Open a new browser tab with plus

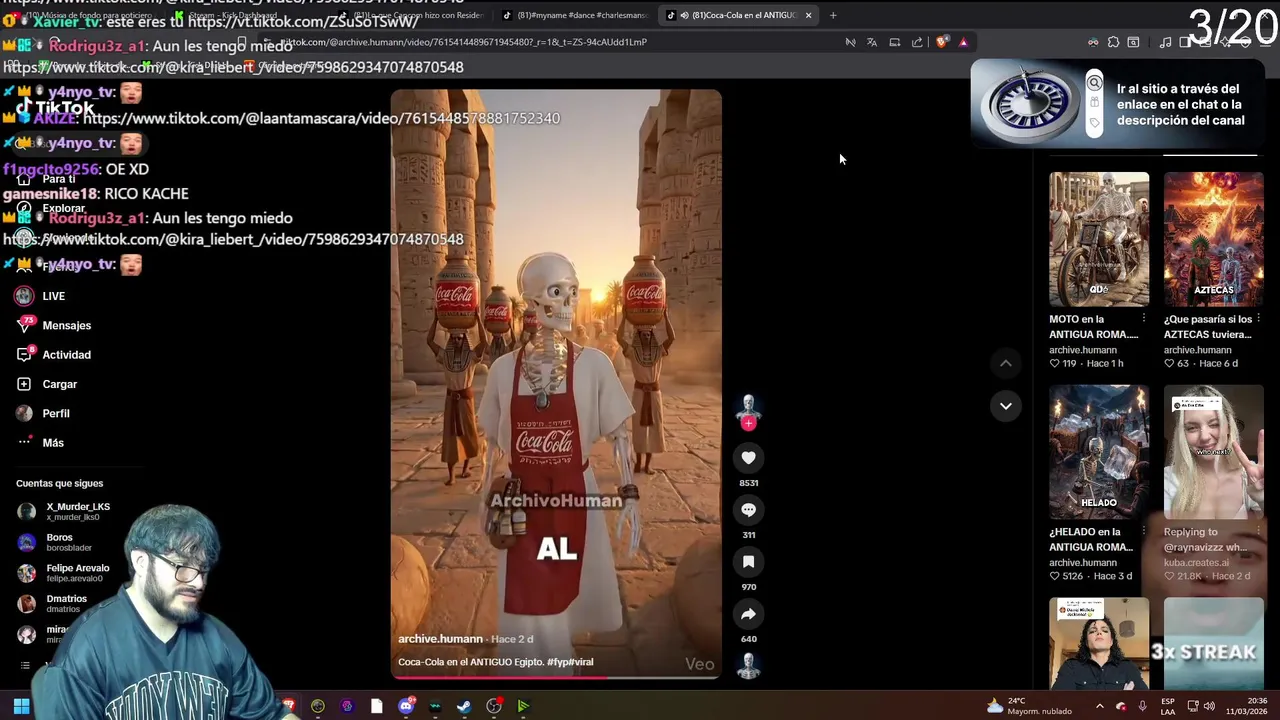(832, 15)
